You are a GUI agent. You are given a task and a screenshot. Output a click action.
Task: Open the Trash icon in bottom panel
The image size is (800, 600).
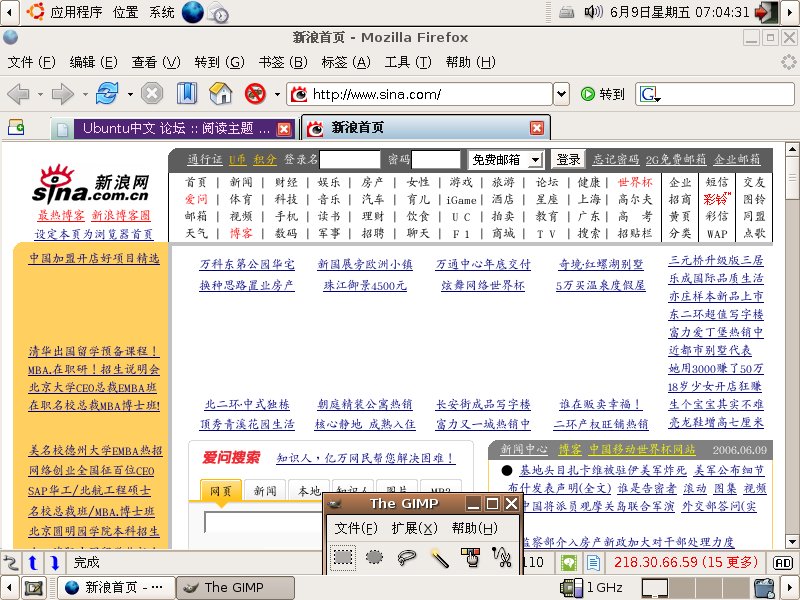click(764, 588)
